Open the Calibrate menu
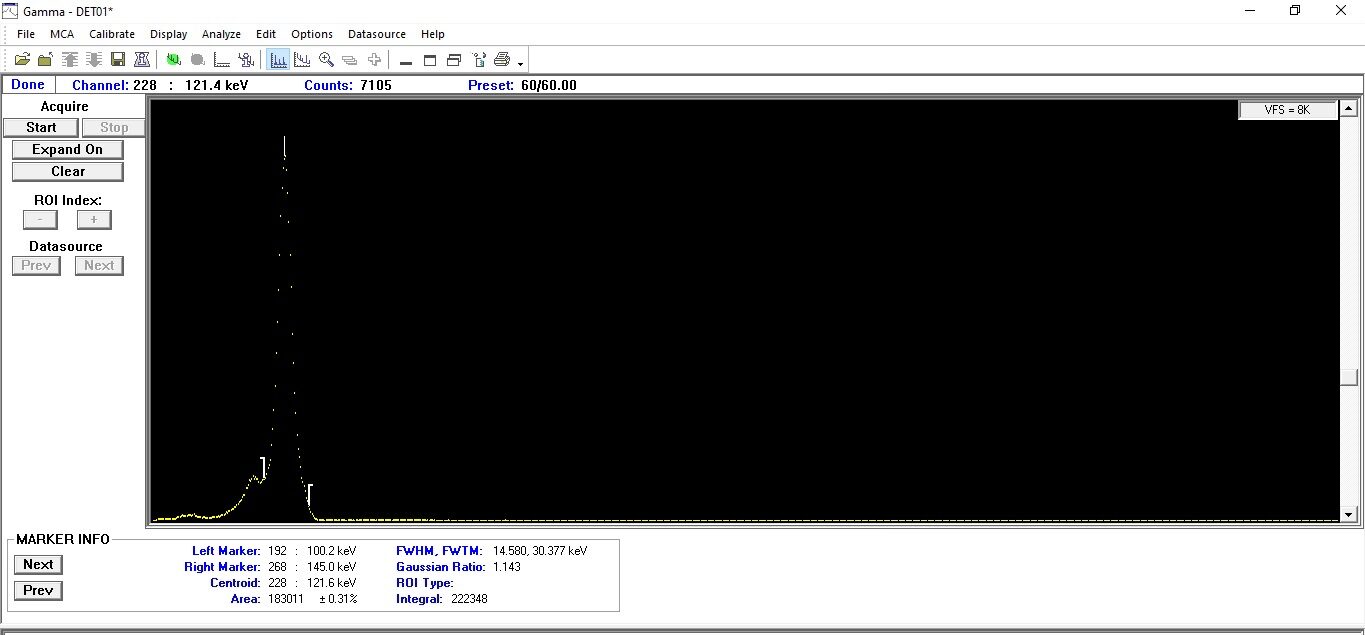The height and width of the screenshot is (635, 1365). [112, 34]
